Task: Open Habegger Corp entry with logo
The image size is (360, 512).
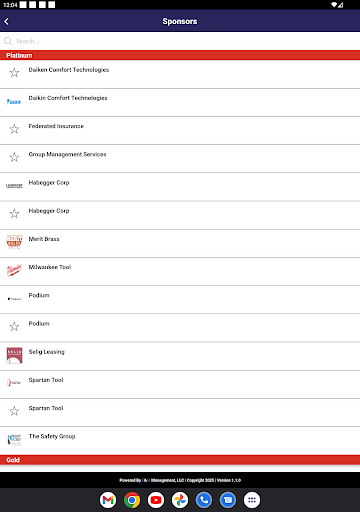Action: click(180, 187)
